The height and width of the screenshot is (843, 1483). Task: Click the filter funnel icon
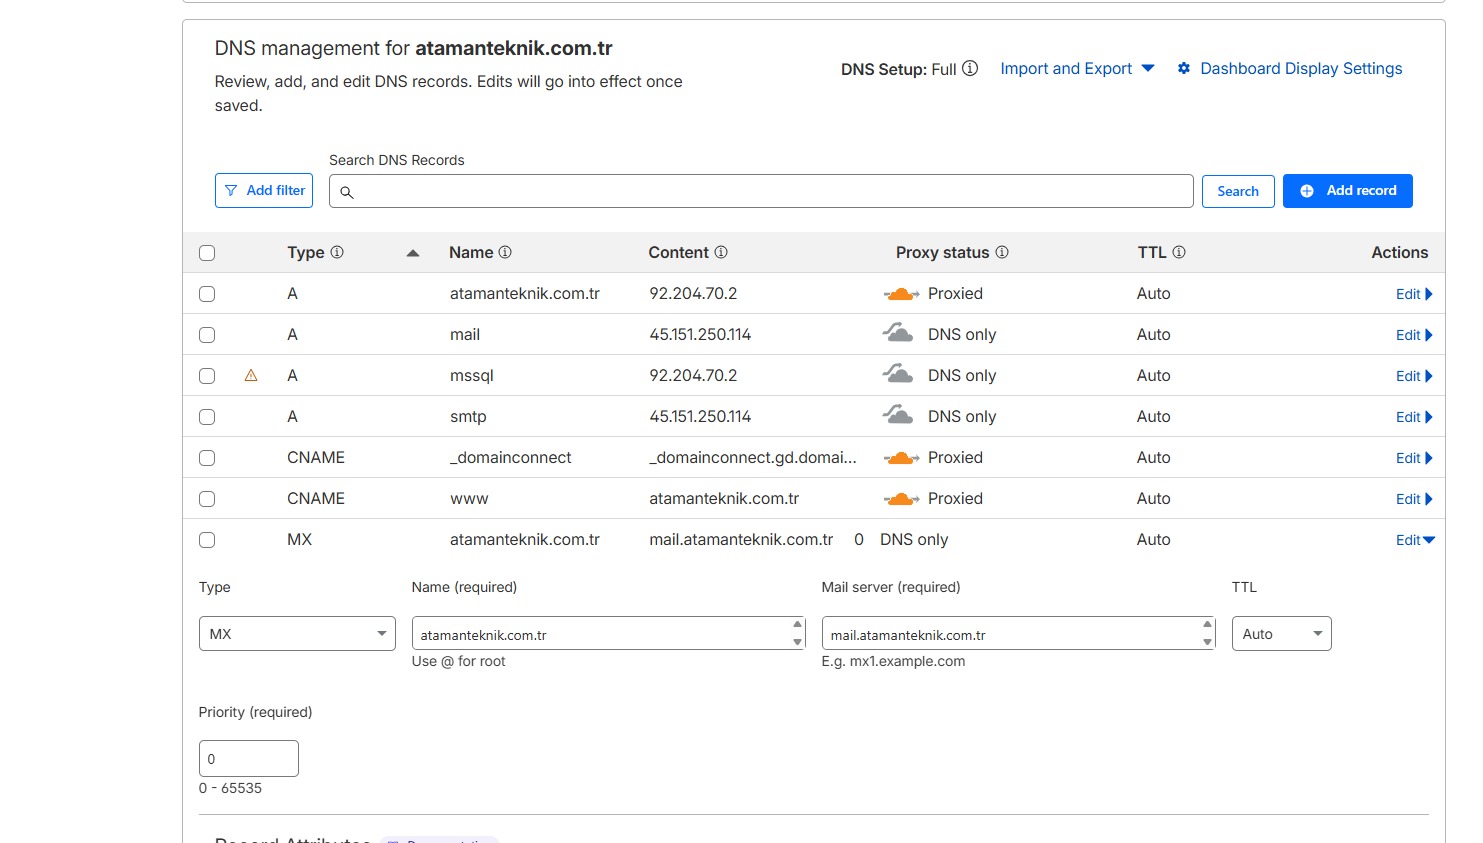pos(231,190)
